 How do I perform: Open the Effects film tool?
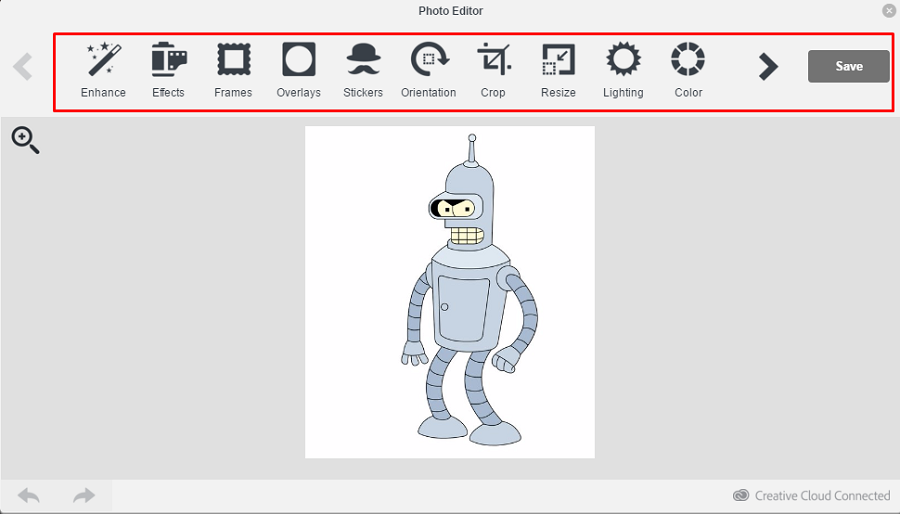pos(168,70)
